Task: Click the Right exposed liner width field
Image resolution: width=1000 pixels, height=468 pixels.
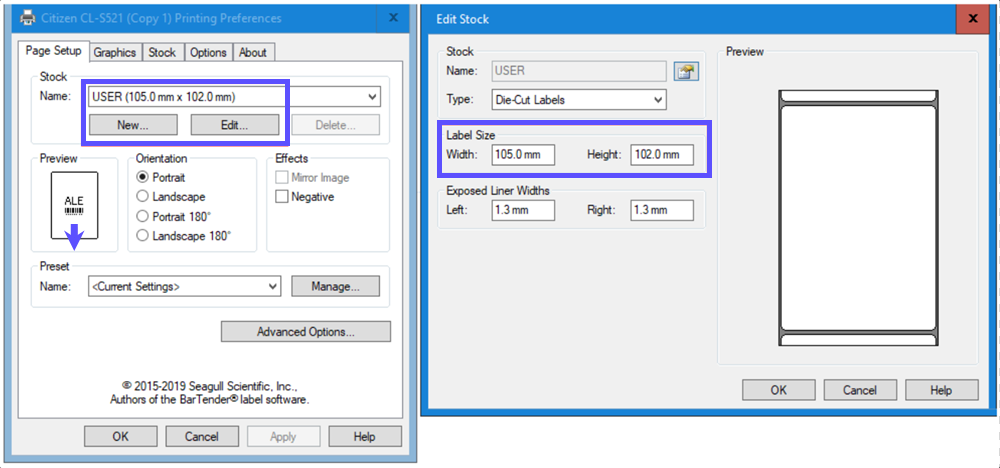Action: click(662, 210)
